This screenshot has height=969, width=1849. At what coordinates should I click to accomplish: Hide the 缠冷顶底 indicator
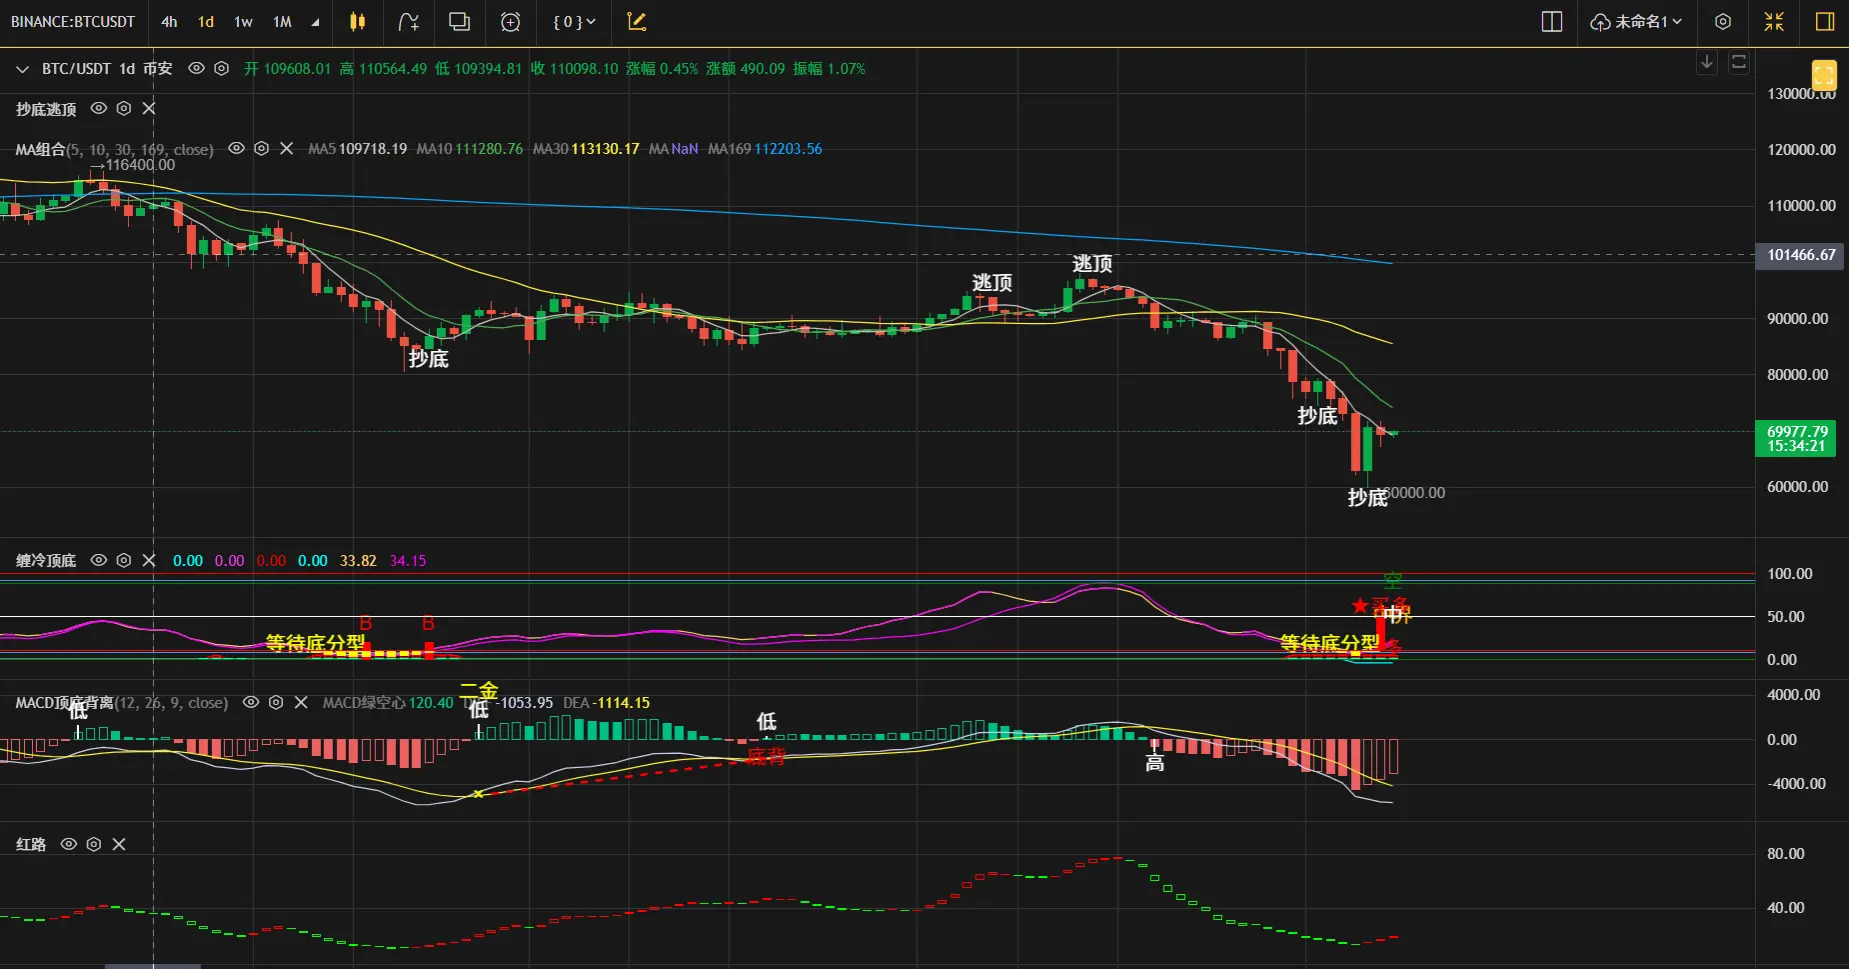[99, 560]
